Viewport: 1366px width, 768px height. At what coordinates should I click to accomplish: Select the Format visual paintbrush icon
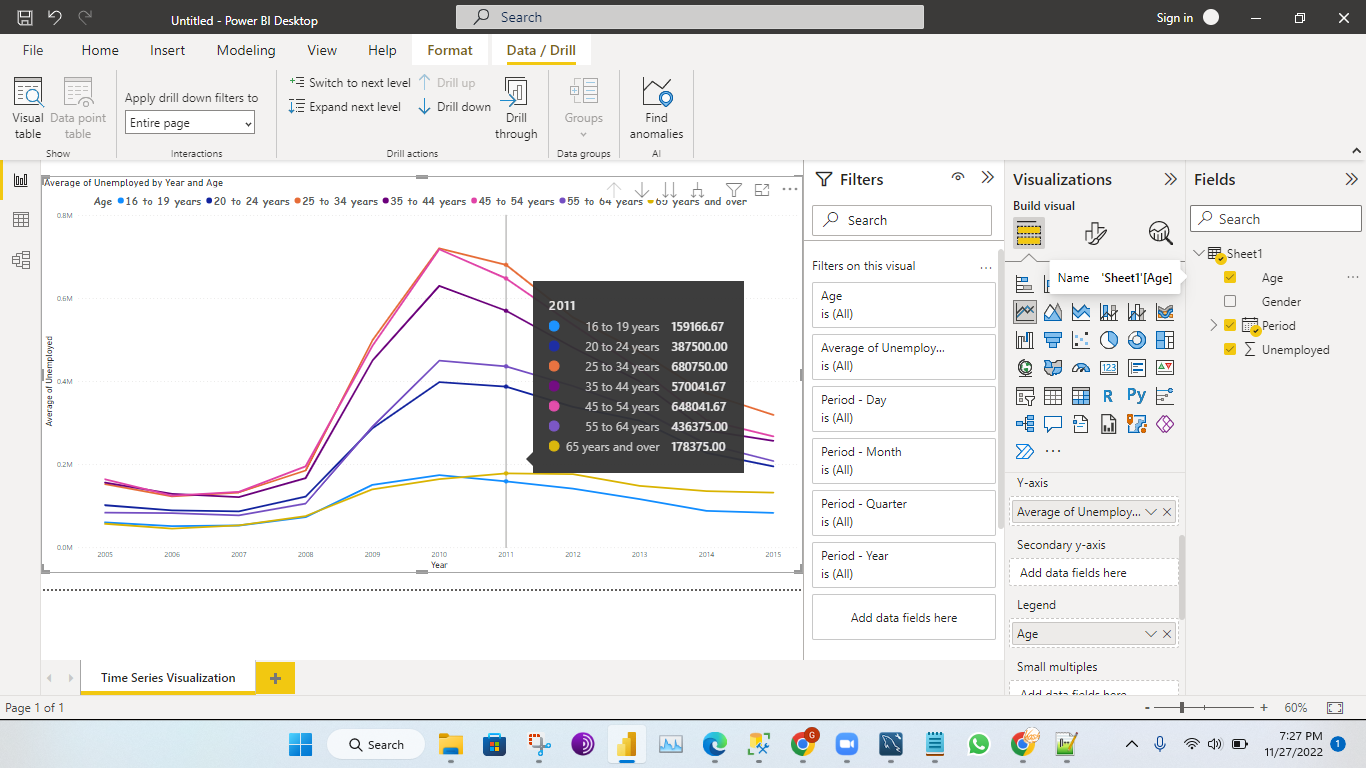(1095, 234)
